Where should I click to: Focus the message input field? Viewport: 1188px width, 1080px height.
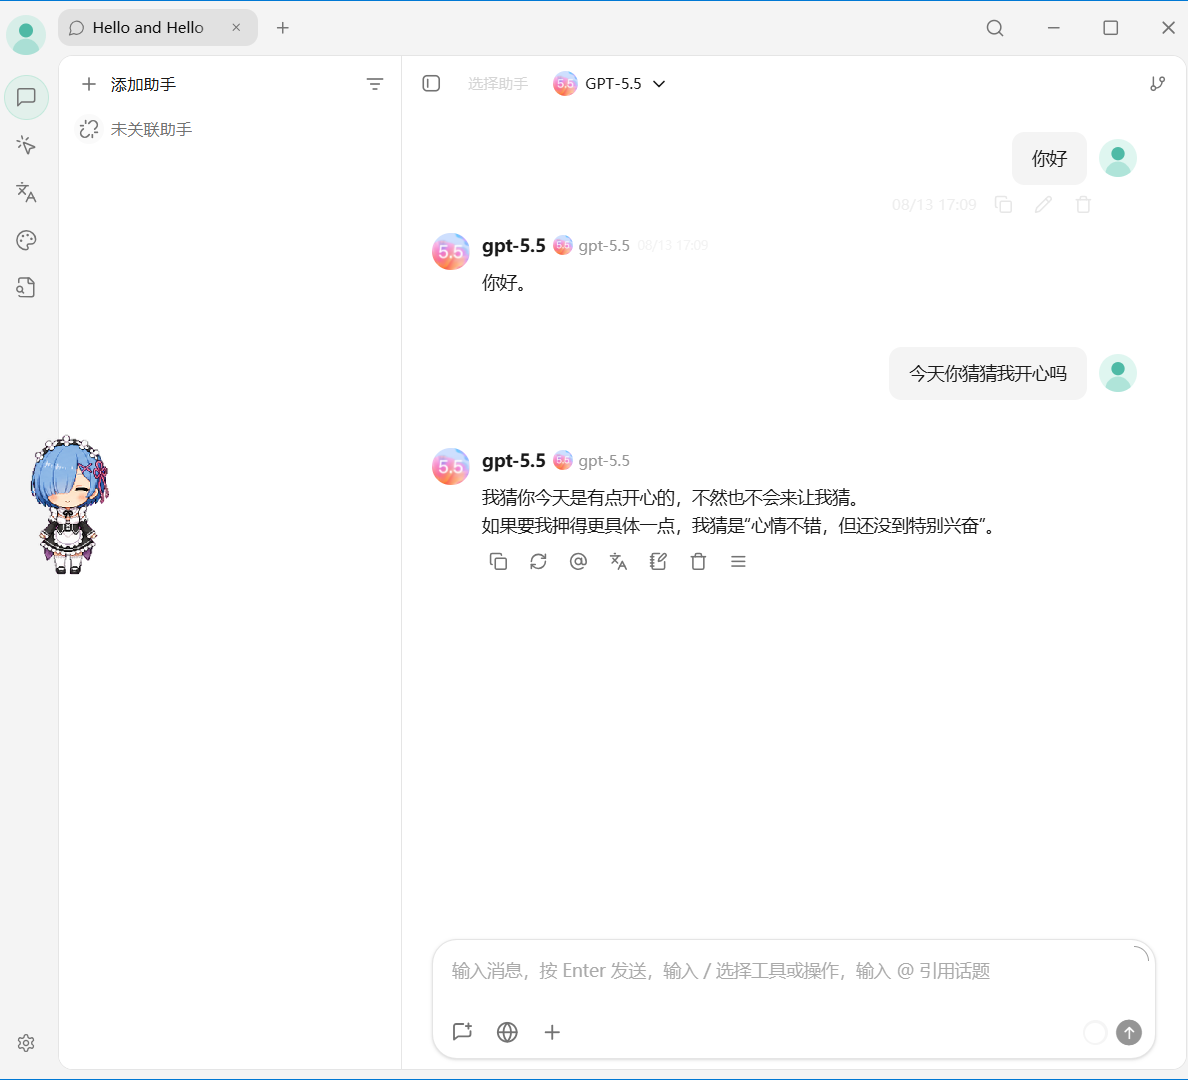pyautogui.click(x=793, y=971)
